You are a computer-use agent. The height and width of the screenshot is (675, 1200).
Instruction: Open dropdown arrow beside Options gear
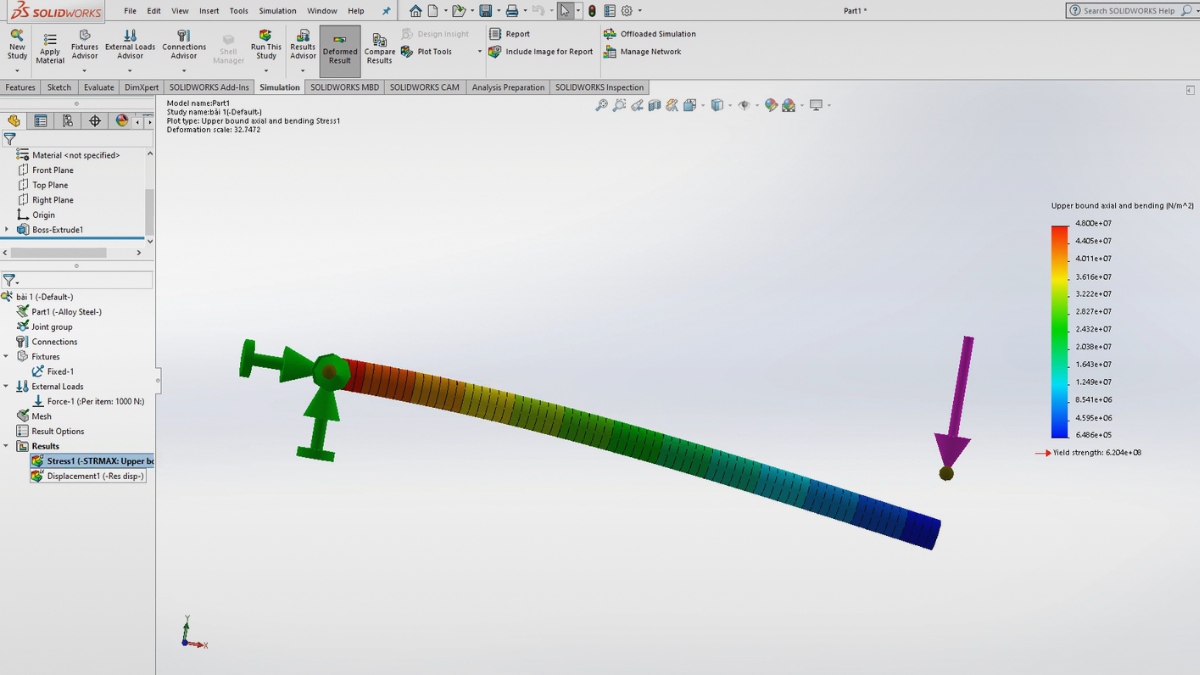click(x=639, y=11)
